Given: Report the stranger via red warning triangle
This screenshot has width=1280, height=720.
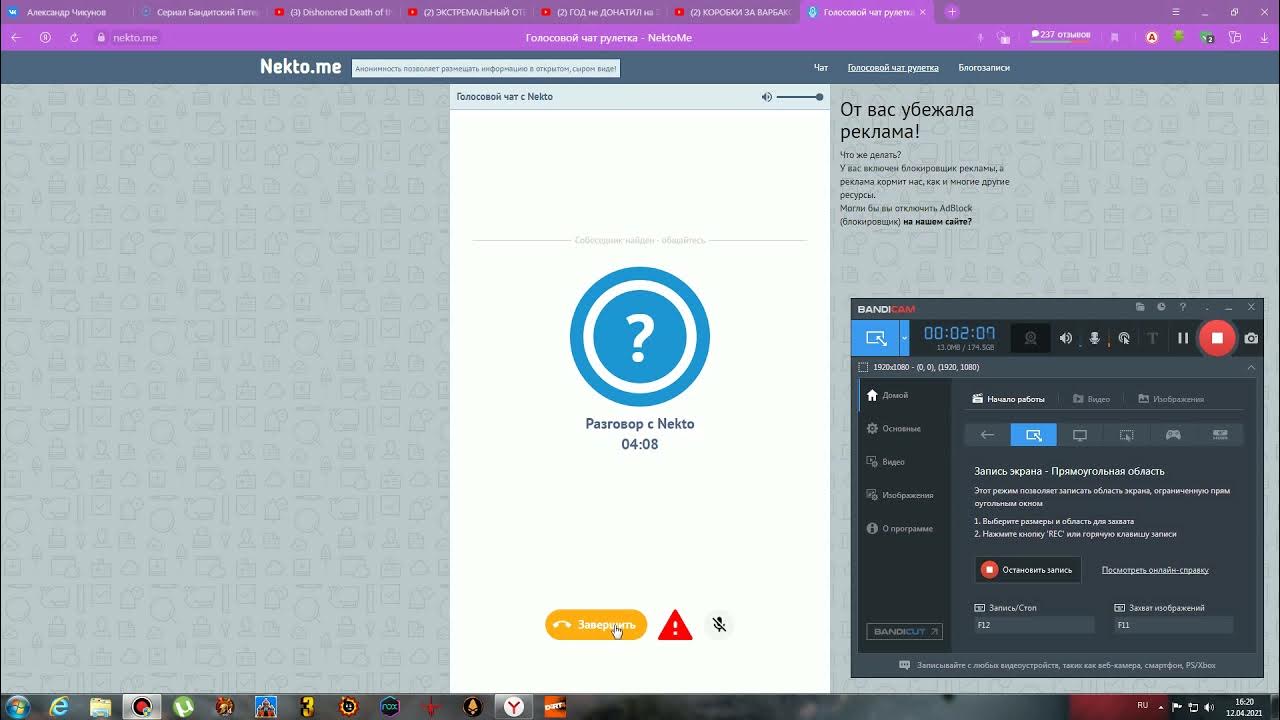Looking at the screenshot, I should 675,625.
